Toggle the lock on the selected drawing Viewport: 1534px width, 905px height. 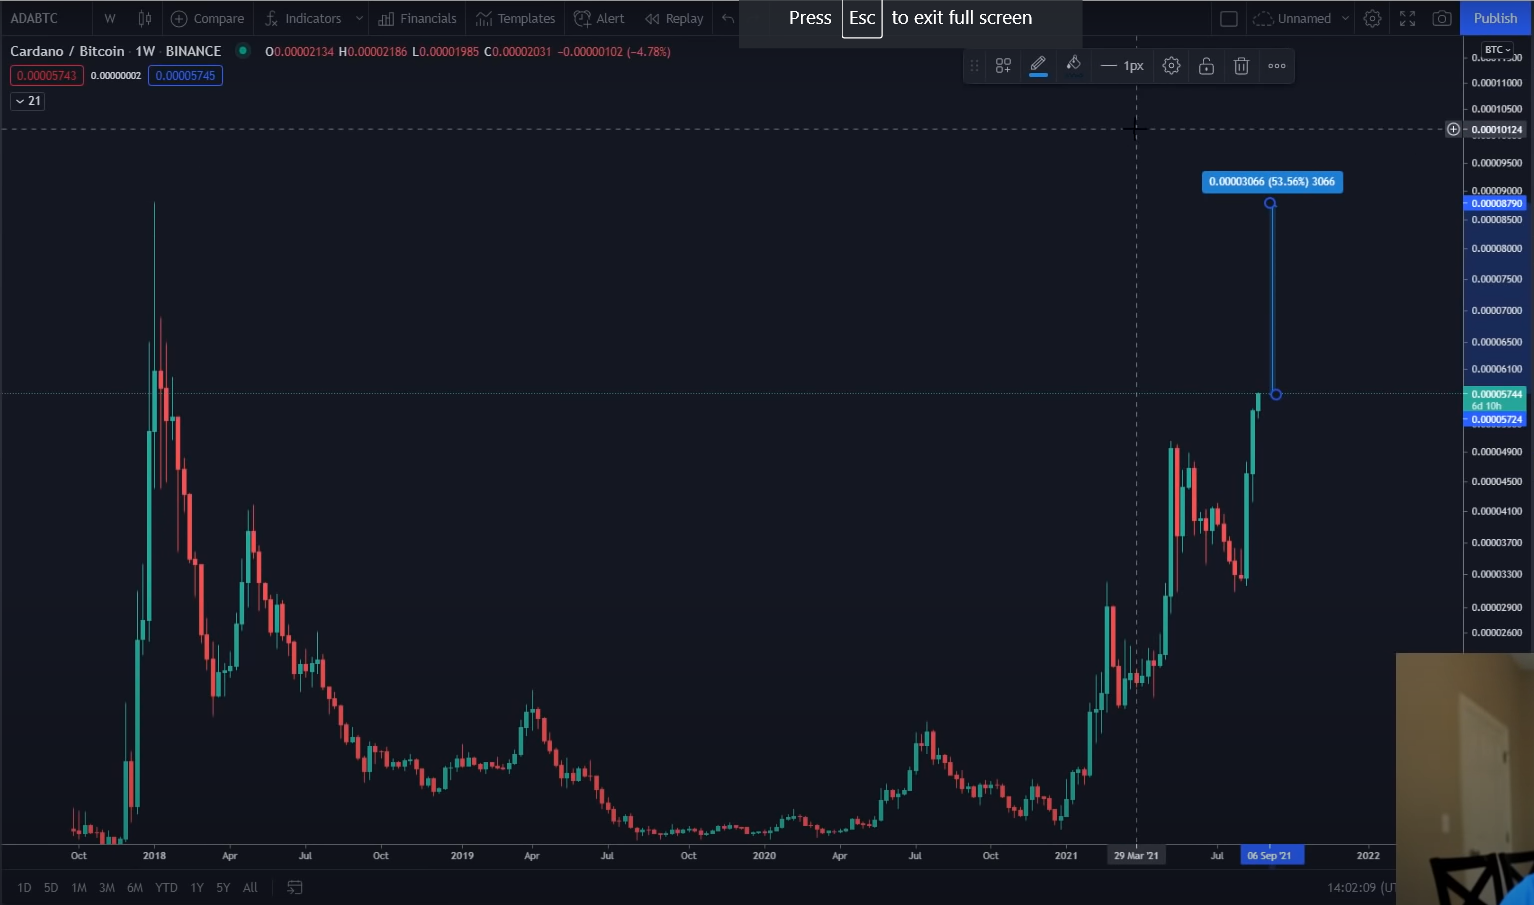click(1206, 66)
